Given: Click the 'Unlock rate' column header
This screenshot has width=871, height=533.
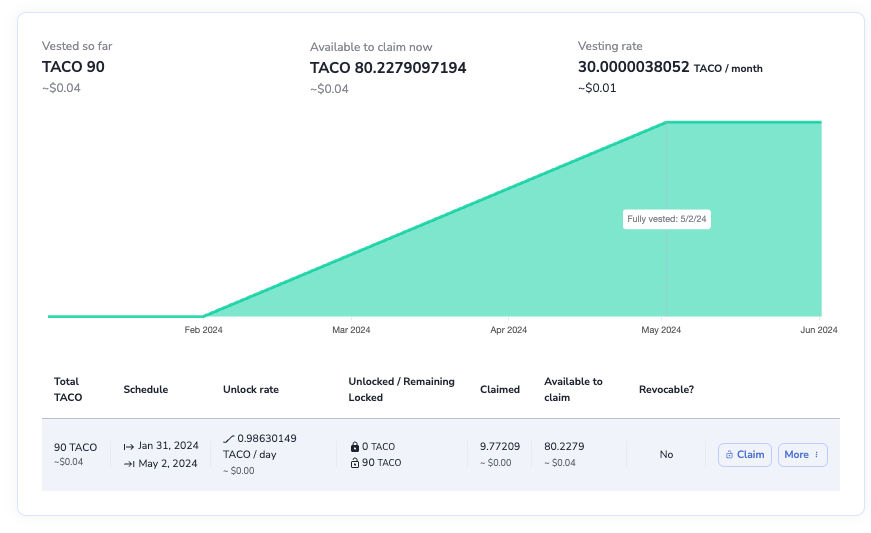Looking at the screenshot, I should pos(251,389).
